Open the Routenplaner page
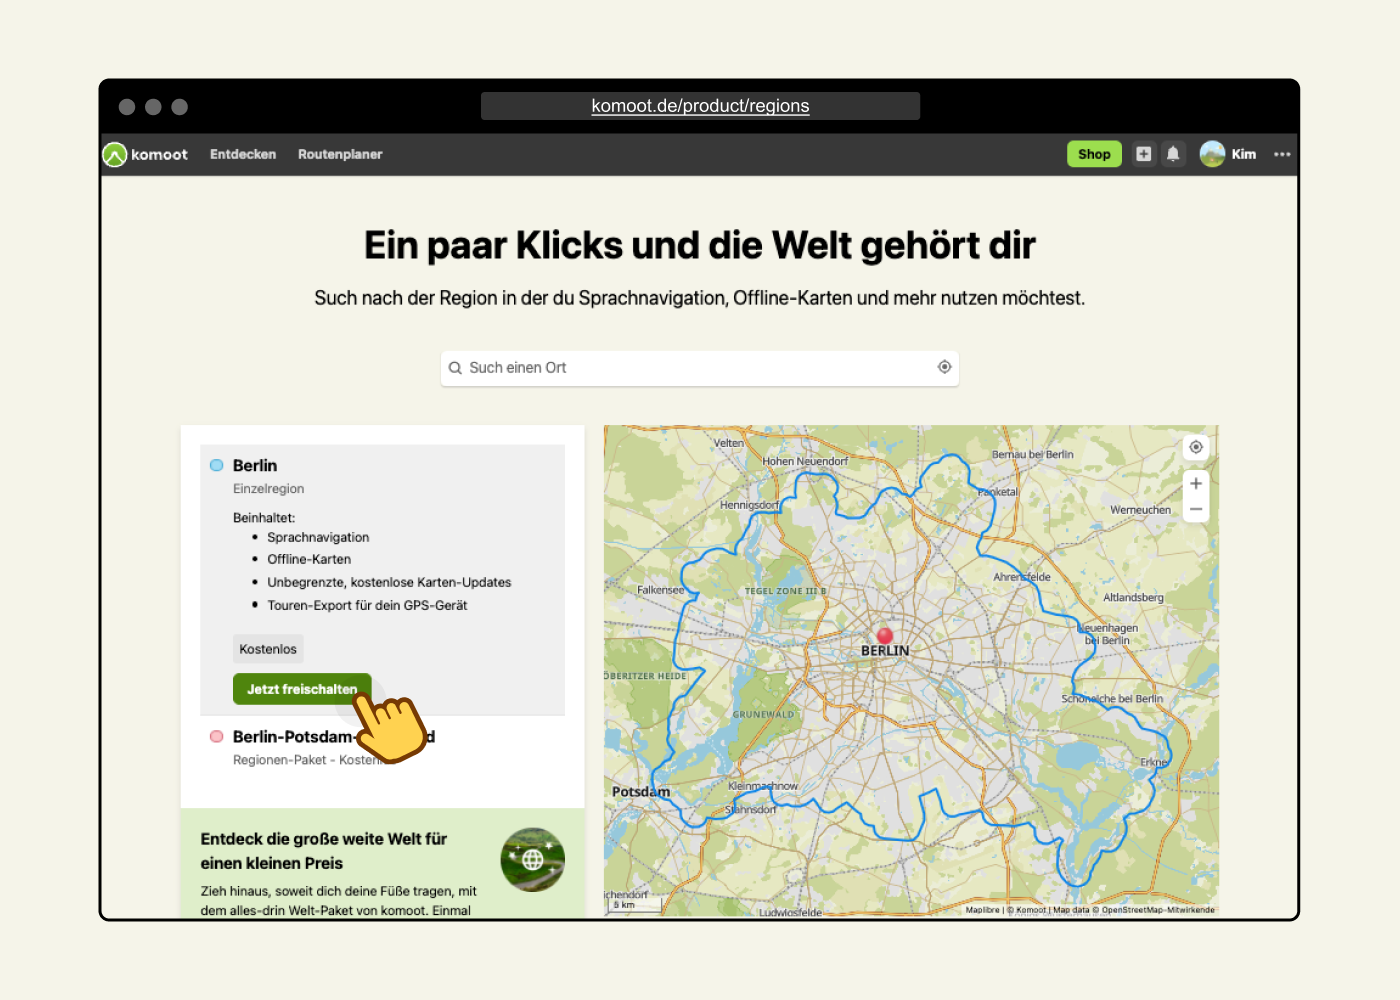The width and height of the screenshot is (1400, 1000). coord(340,154)
